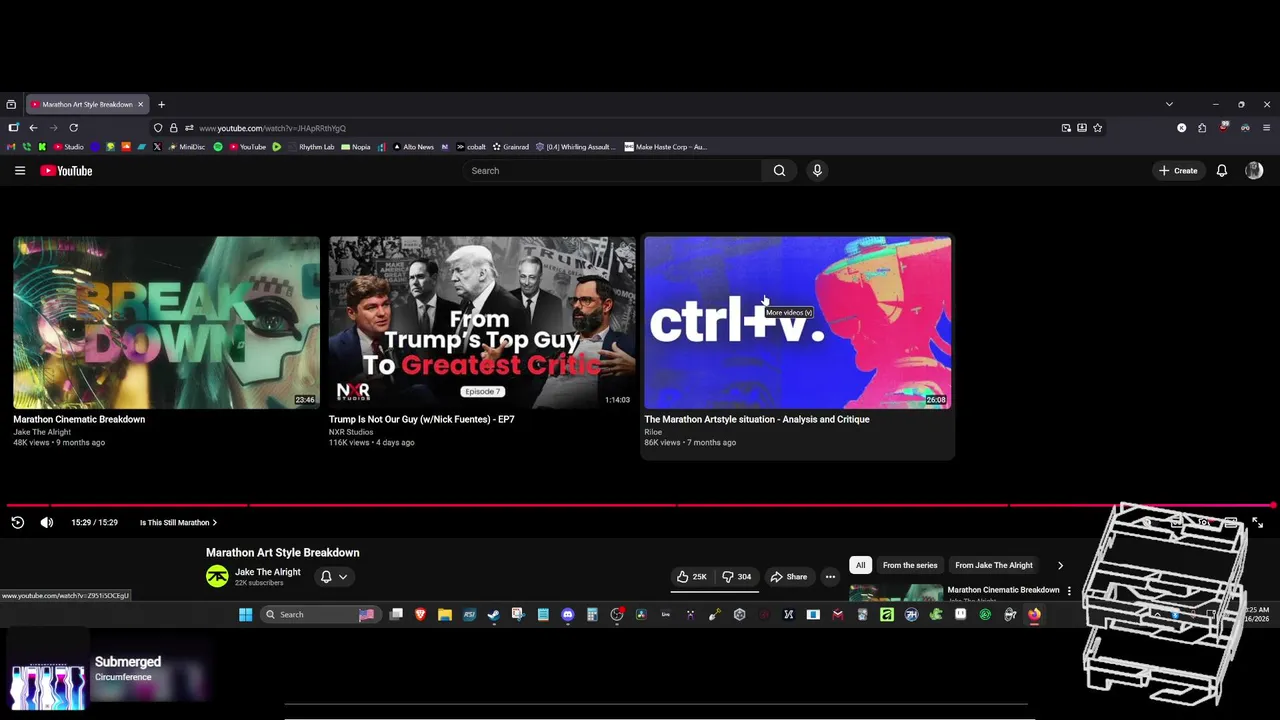Open a new browser tab

pos(161,104)
